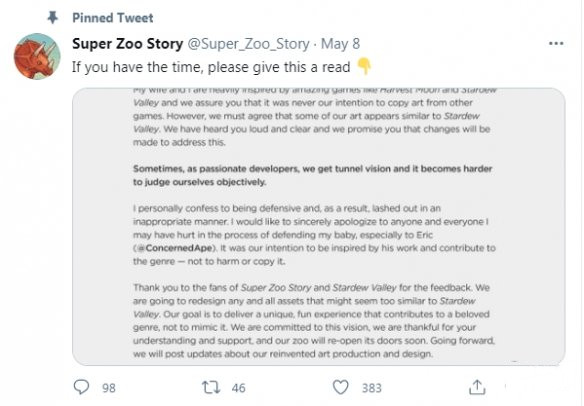Screen dimensions: 584x406
Task: Click the May 8 tweet date
Action: coord(340,44)
